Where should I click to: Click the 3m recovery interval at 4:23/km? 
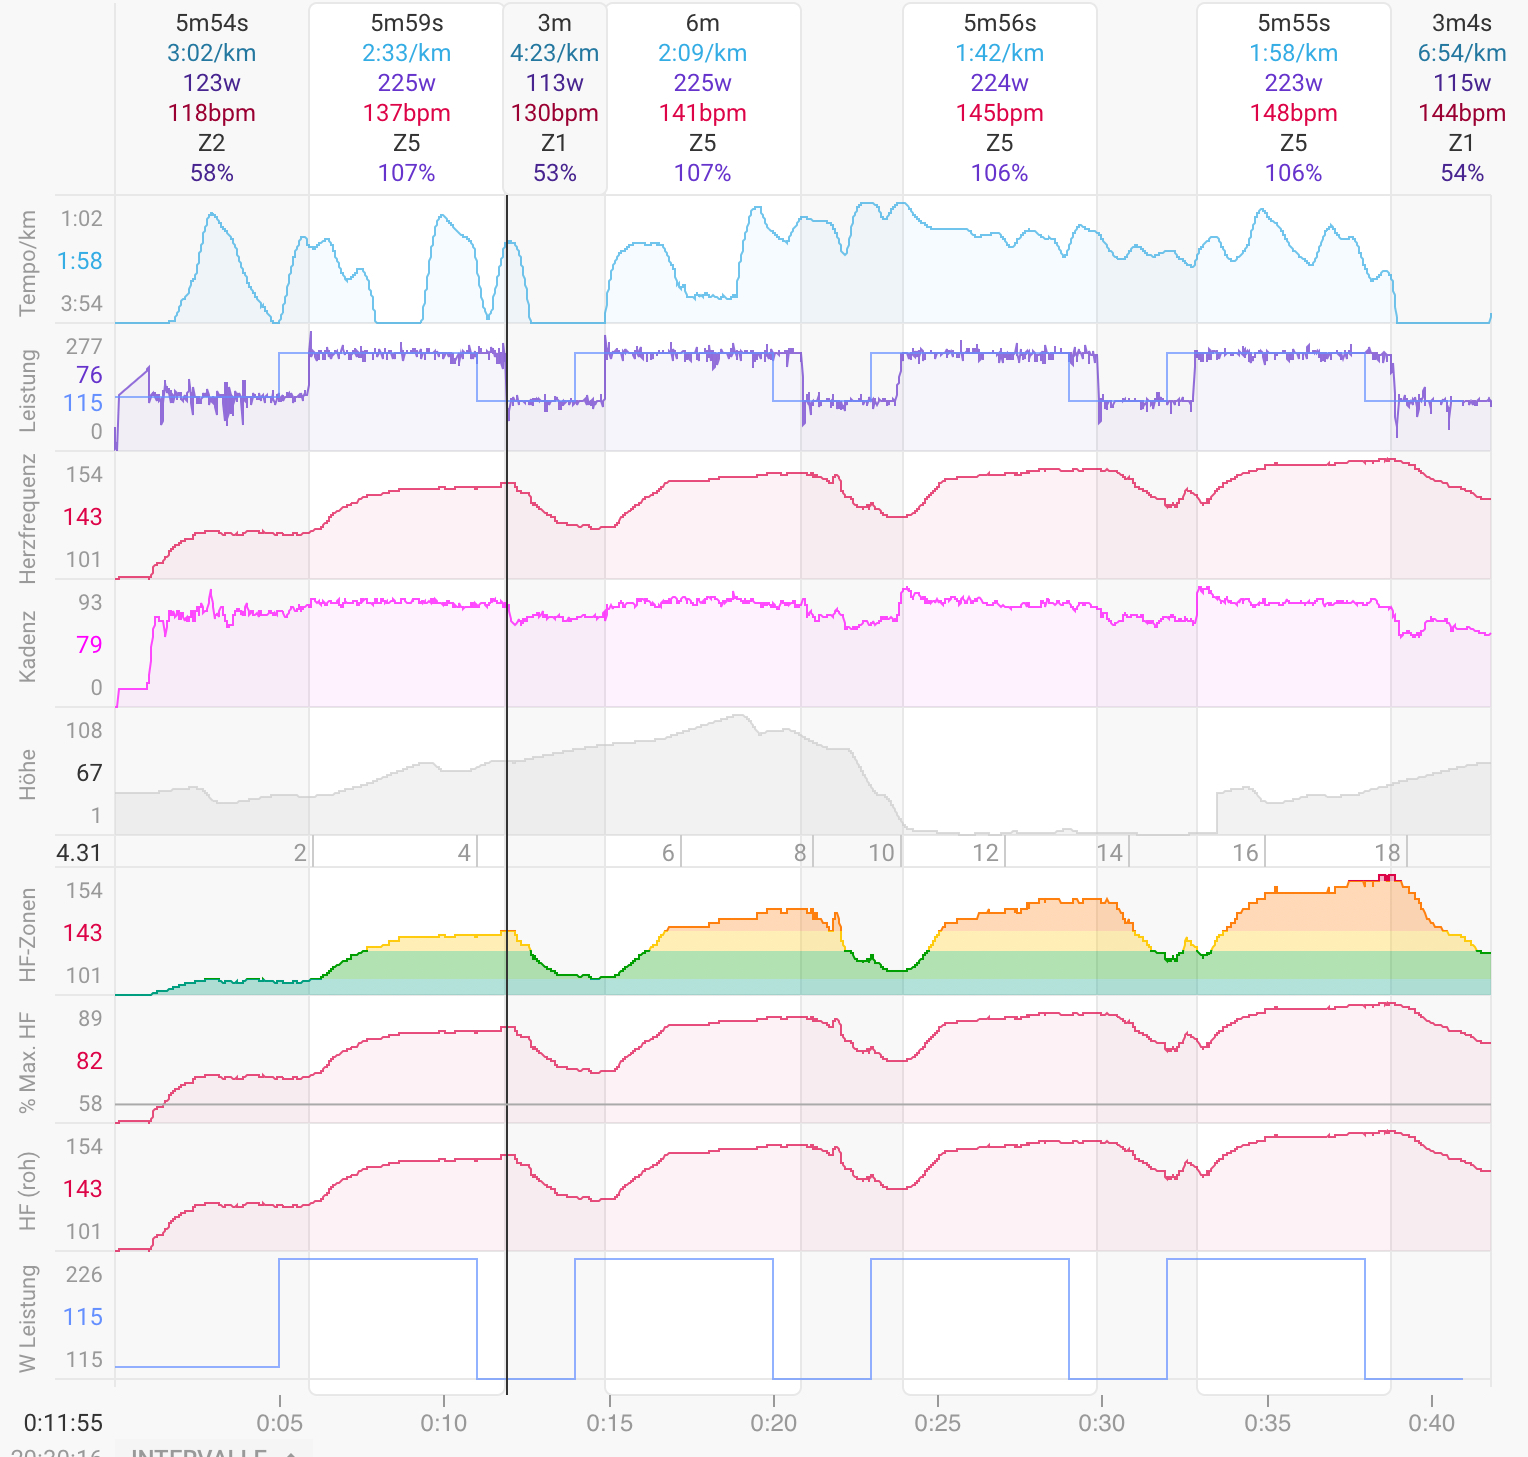pos(554,97)
